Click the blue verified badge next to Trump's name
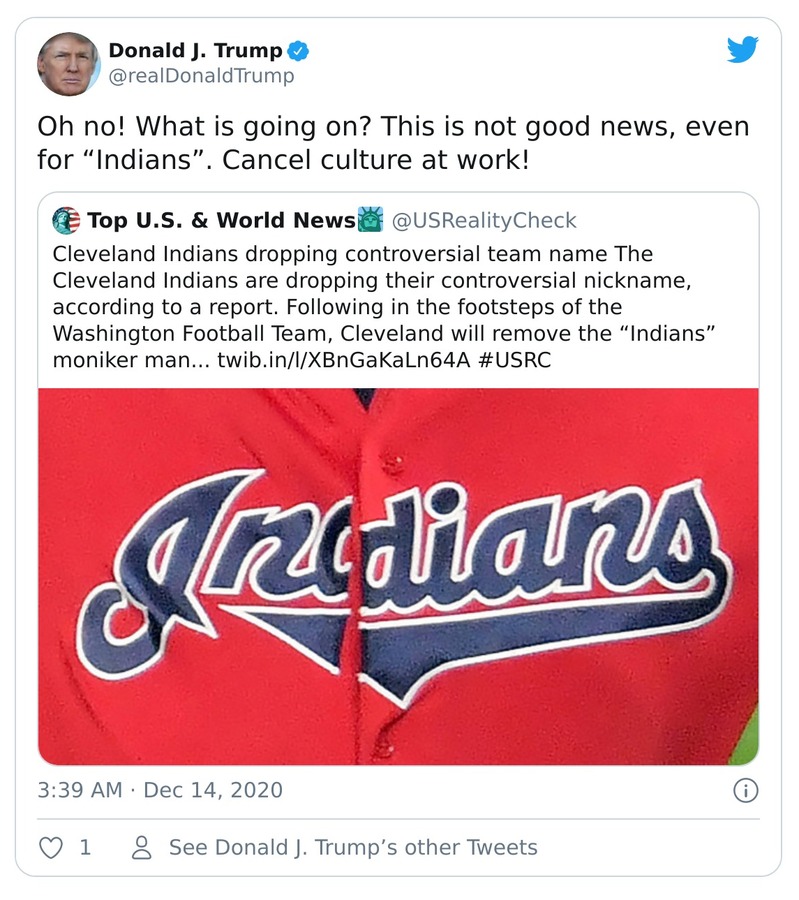The width and height of the screenshot is (799, 900). click(x=297, y=49)
